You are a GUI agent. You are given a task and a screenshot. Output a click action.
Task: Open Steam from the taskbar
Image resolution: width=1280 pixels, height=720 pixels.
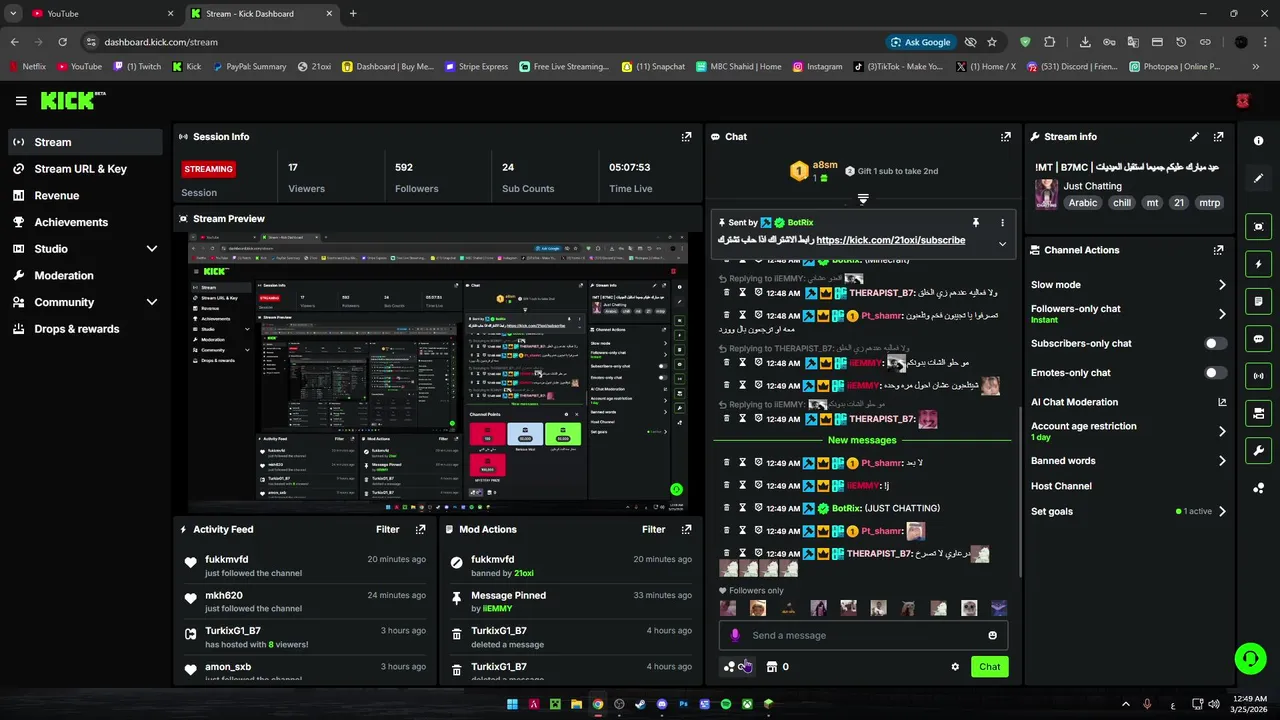640,704
